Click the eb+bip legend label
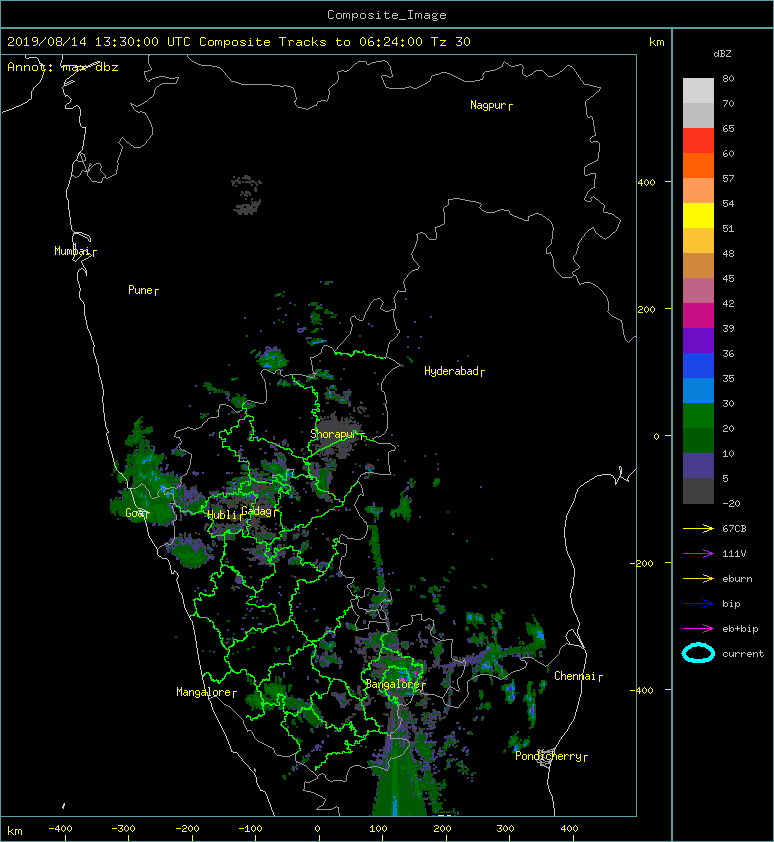774x842 pixels. tap(740, 629)
